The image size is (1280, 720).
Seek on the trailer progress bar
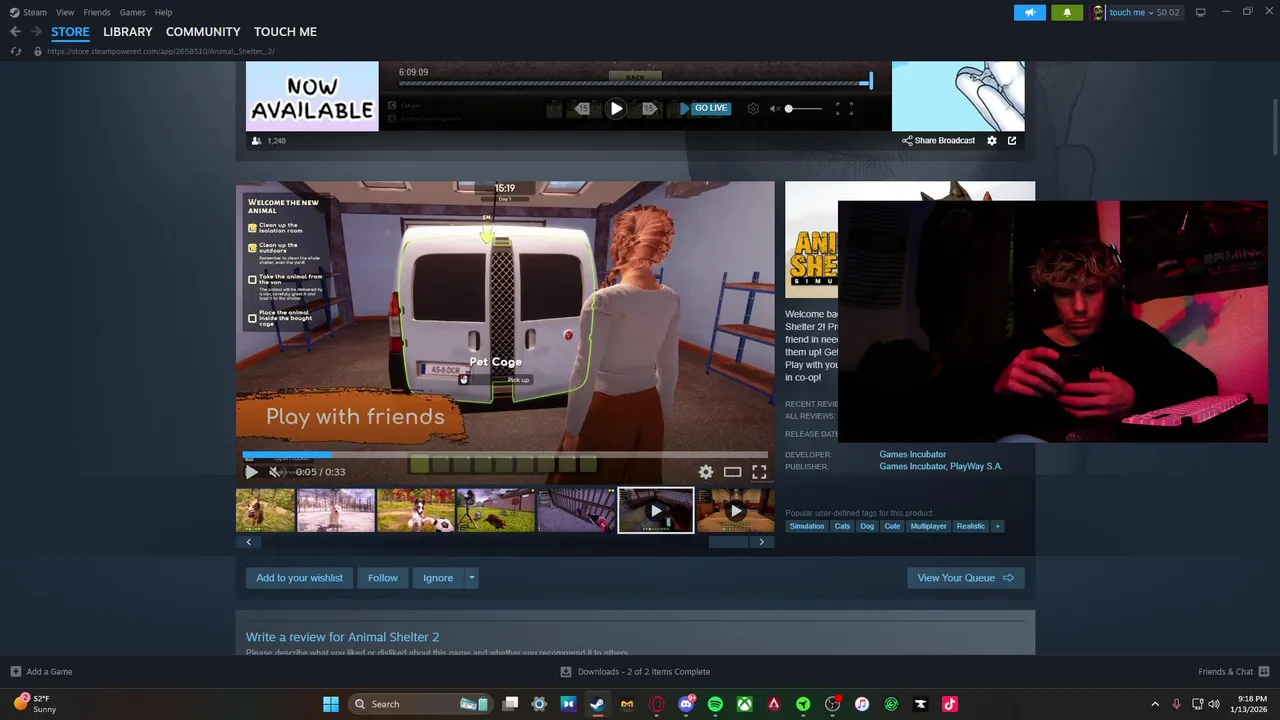(505, 455)
